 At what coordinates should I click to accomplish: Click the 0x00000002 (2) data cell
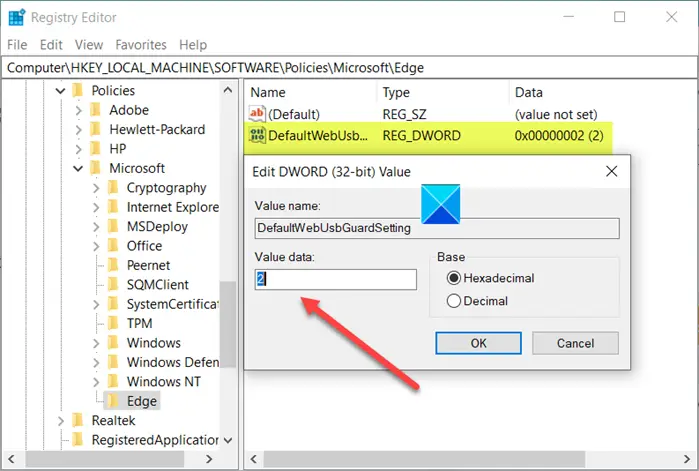(x=559, y=135)
